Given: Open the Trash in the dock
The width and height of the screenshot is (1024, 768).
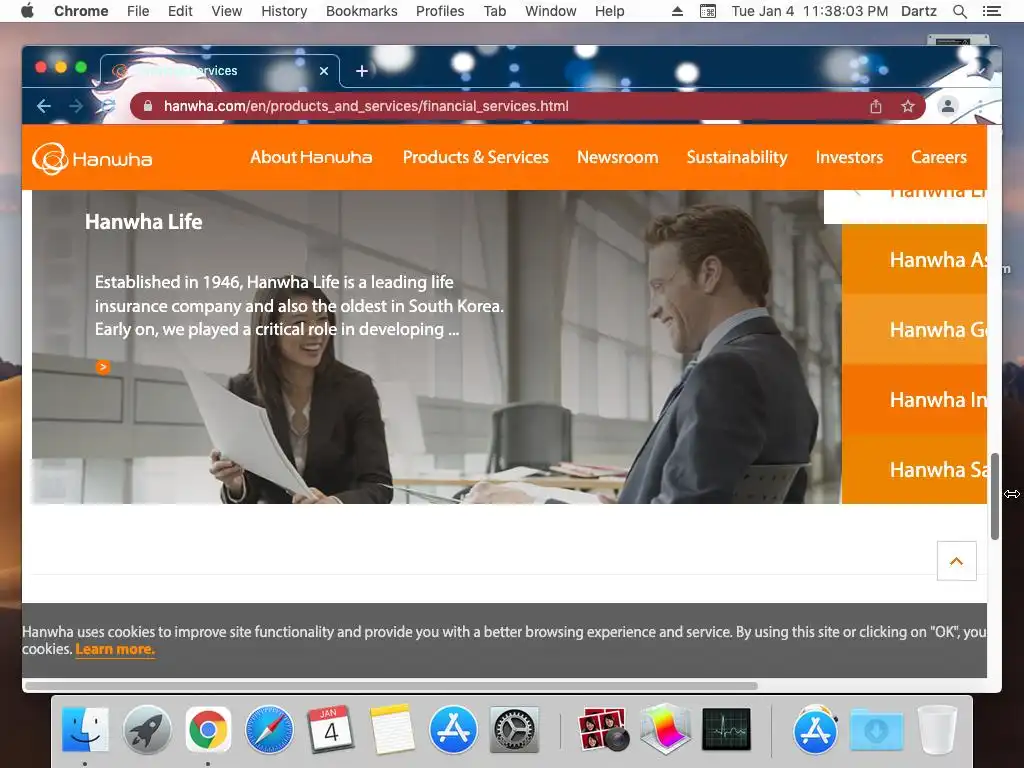Looking at the screenshot, I should point(938,729).
